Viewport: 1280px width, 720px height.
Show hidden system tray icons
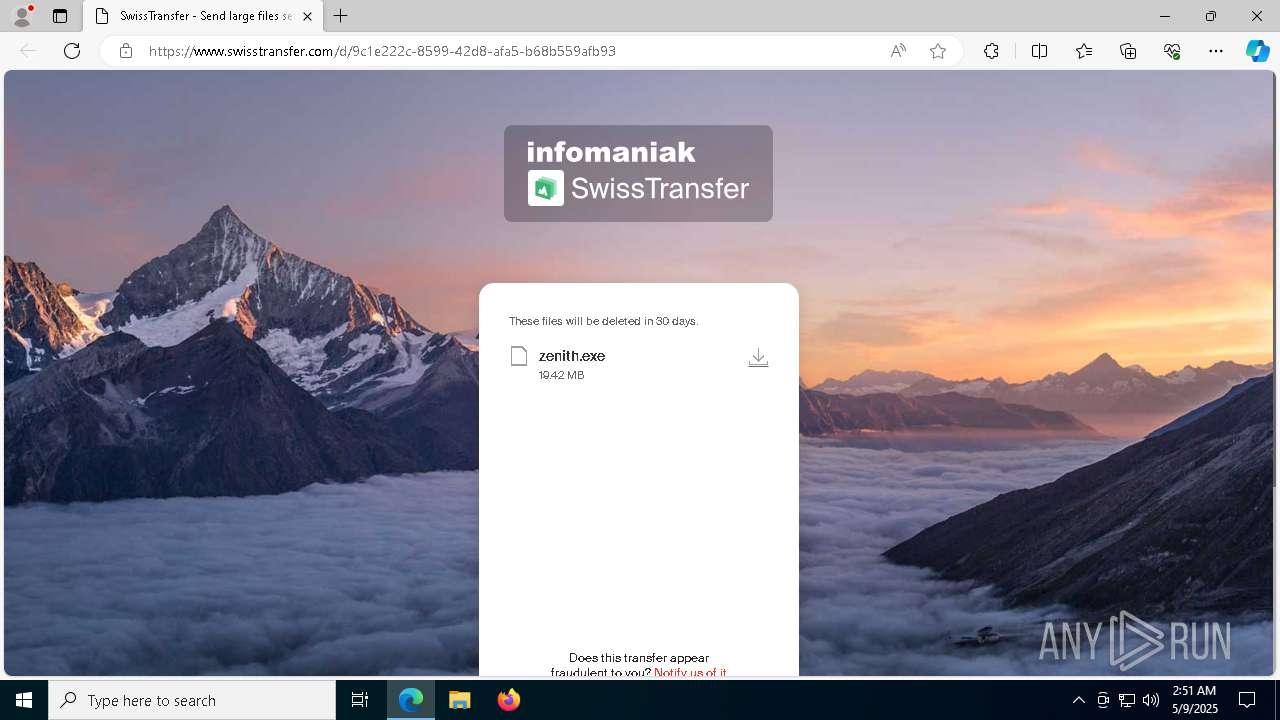click(1078, 700)
